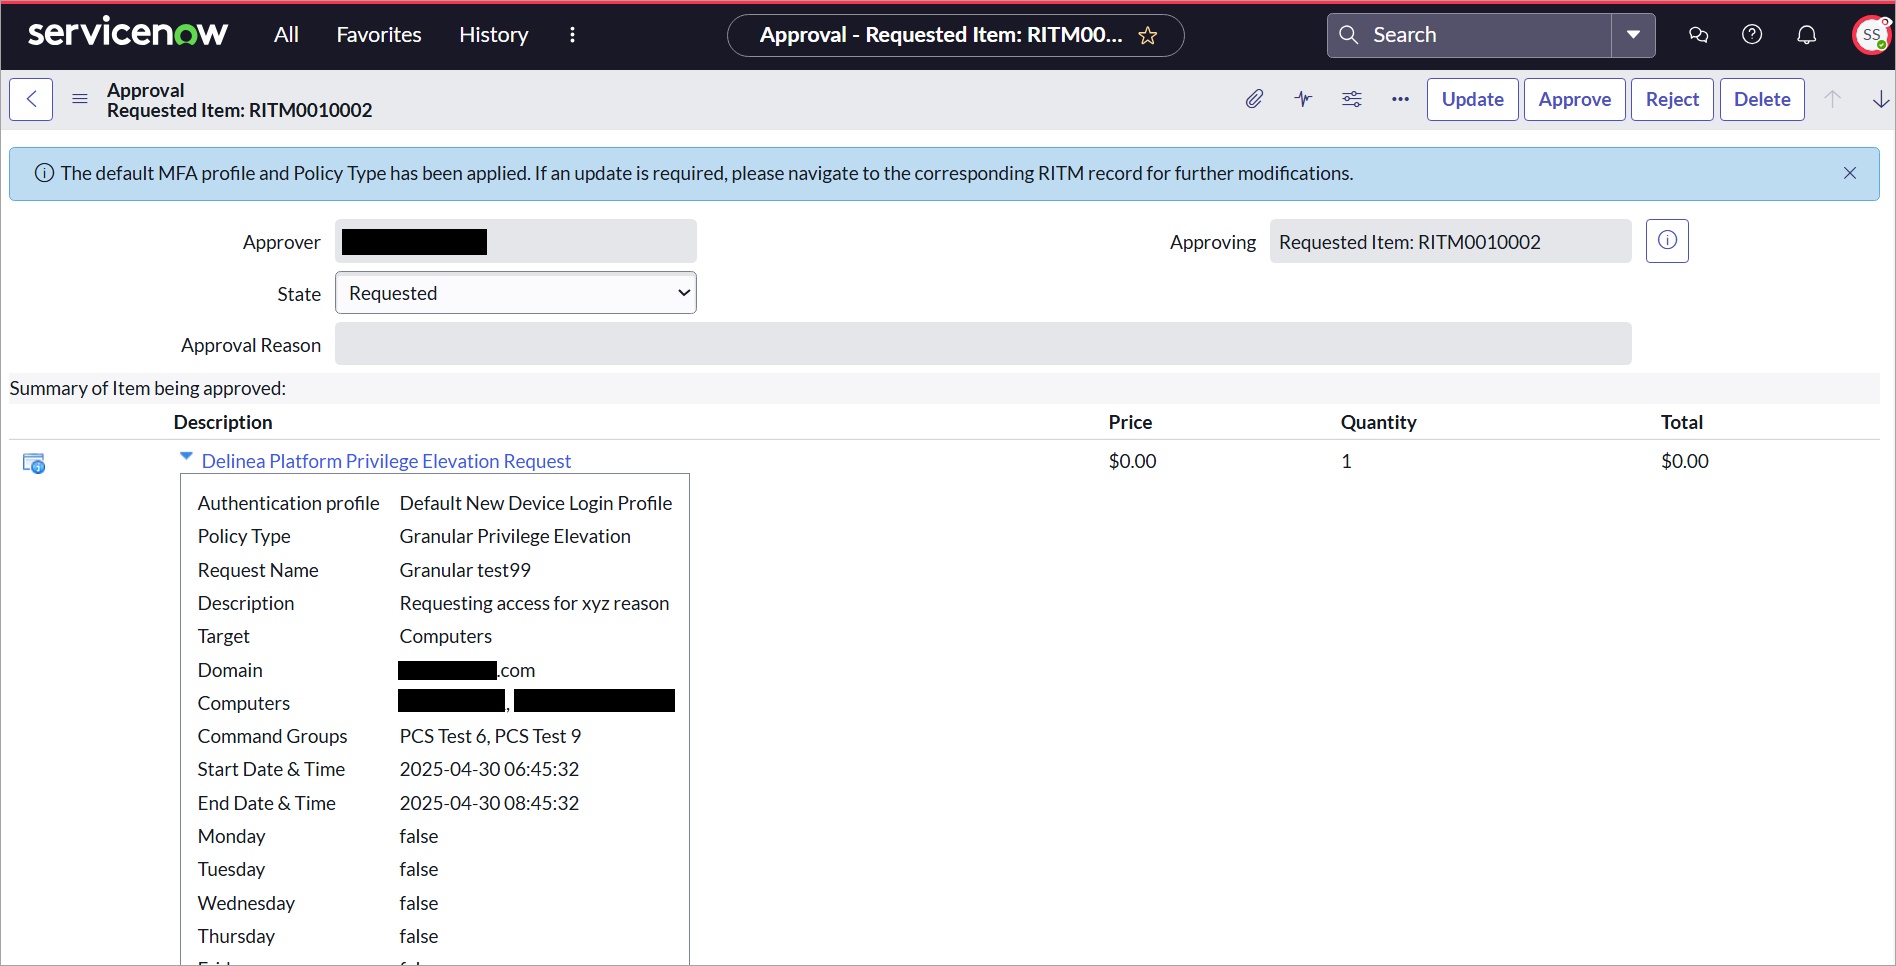Click the notifications bell icon
This screenshot has width=1896, height=966.
click(1806, 35)
